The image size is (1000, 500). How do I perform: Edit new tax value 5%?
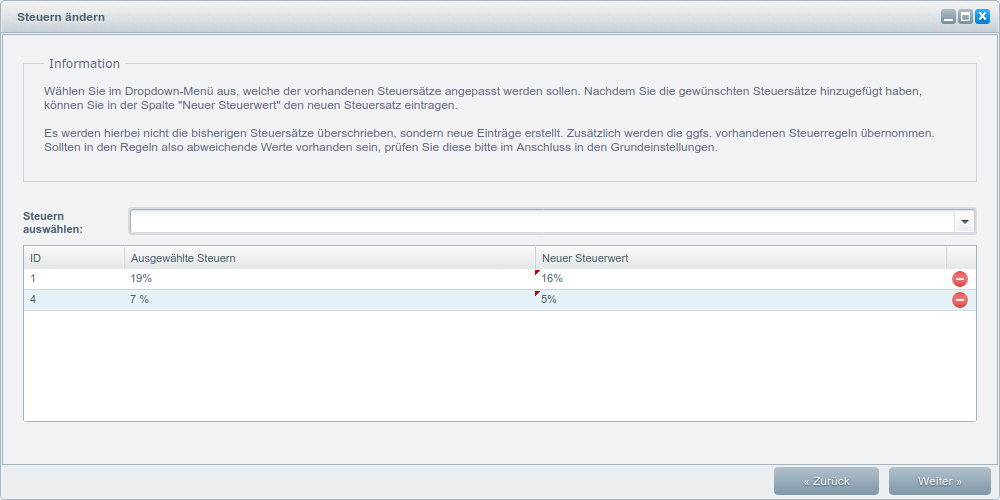[x=740, y=300]
